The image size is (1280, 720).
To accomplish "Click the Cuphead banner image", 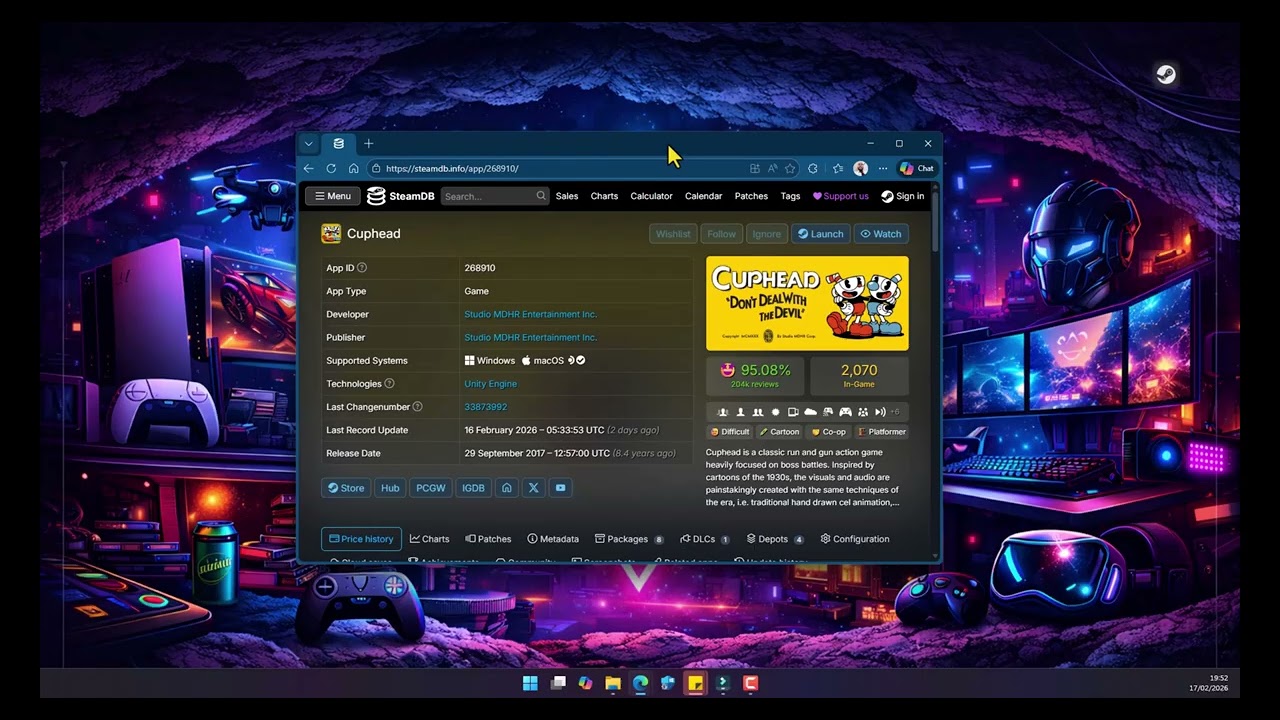I will pos(807,303).
